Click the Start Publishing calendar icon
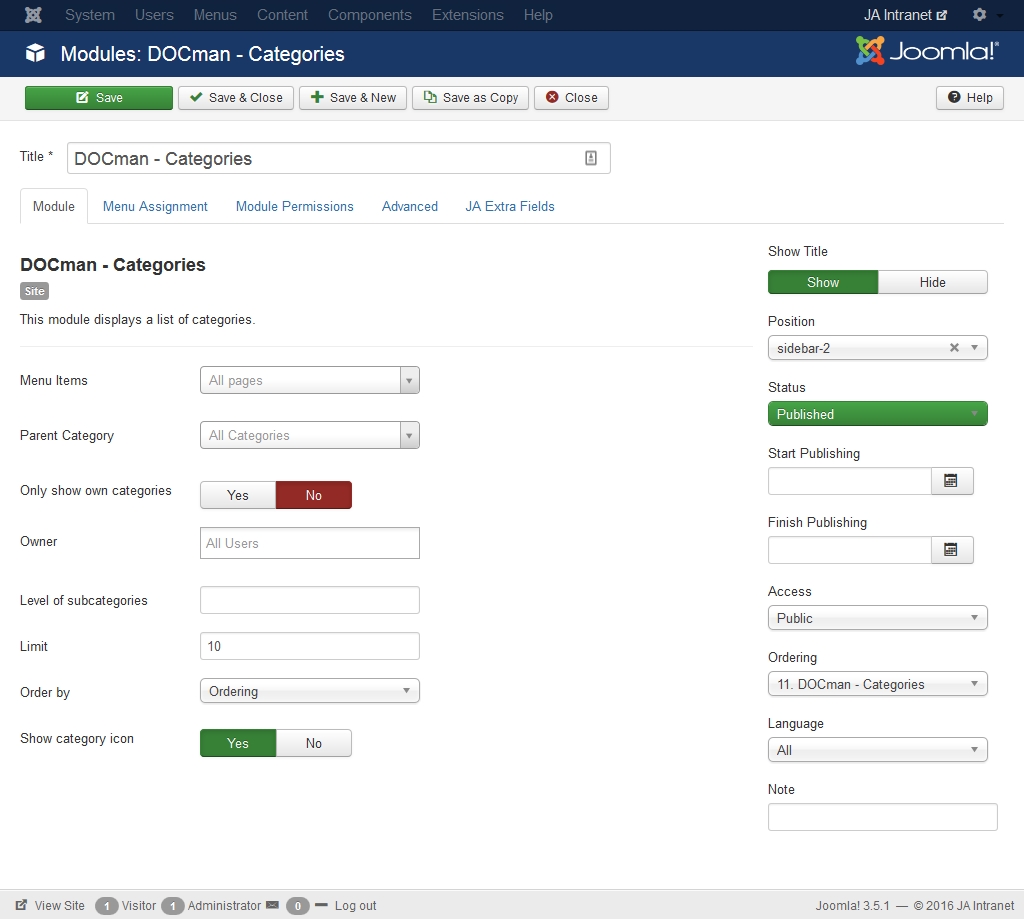The height and width of the screenshot is (919, 1024). (x=952, y=481)
